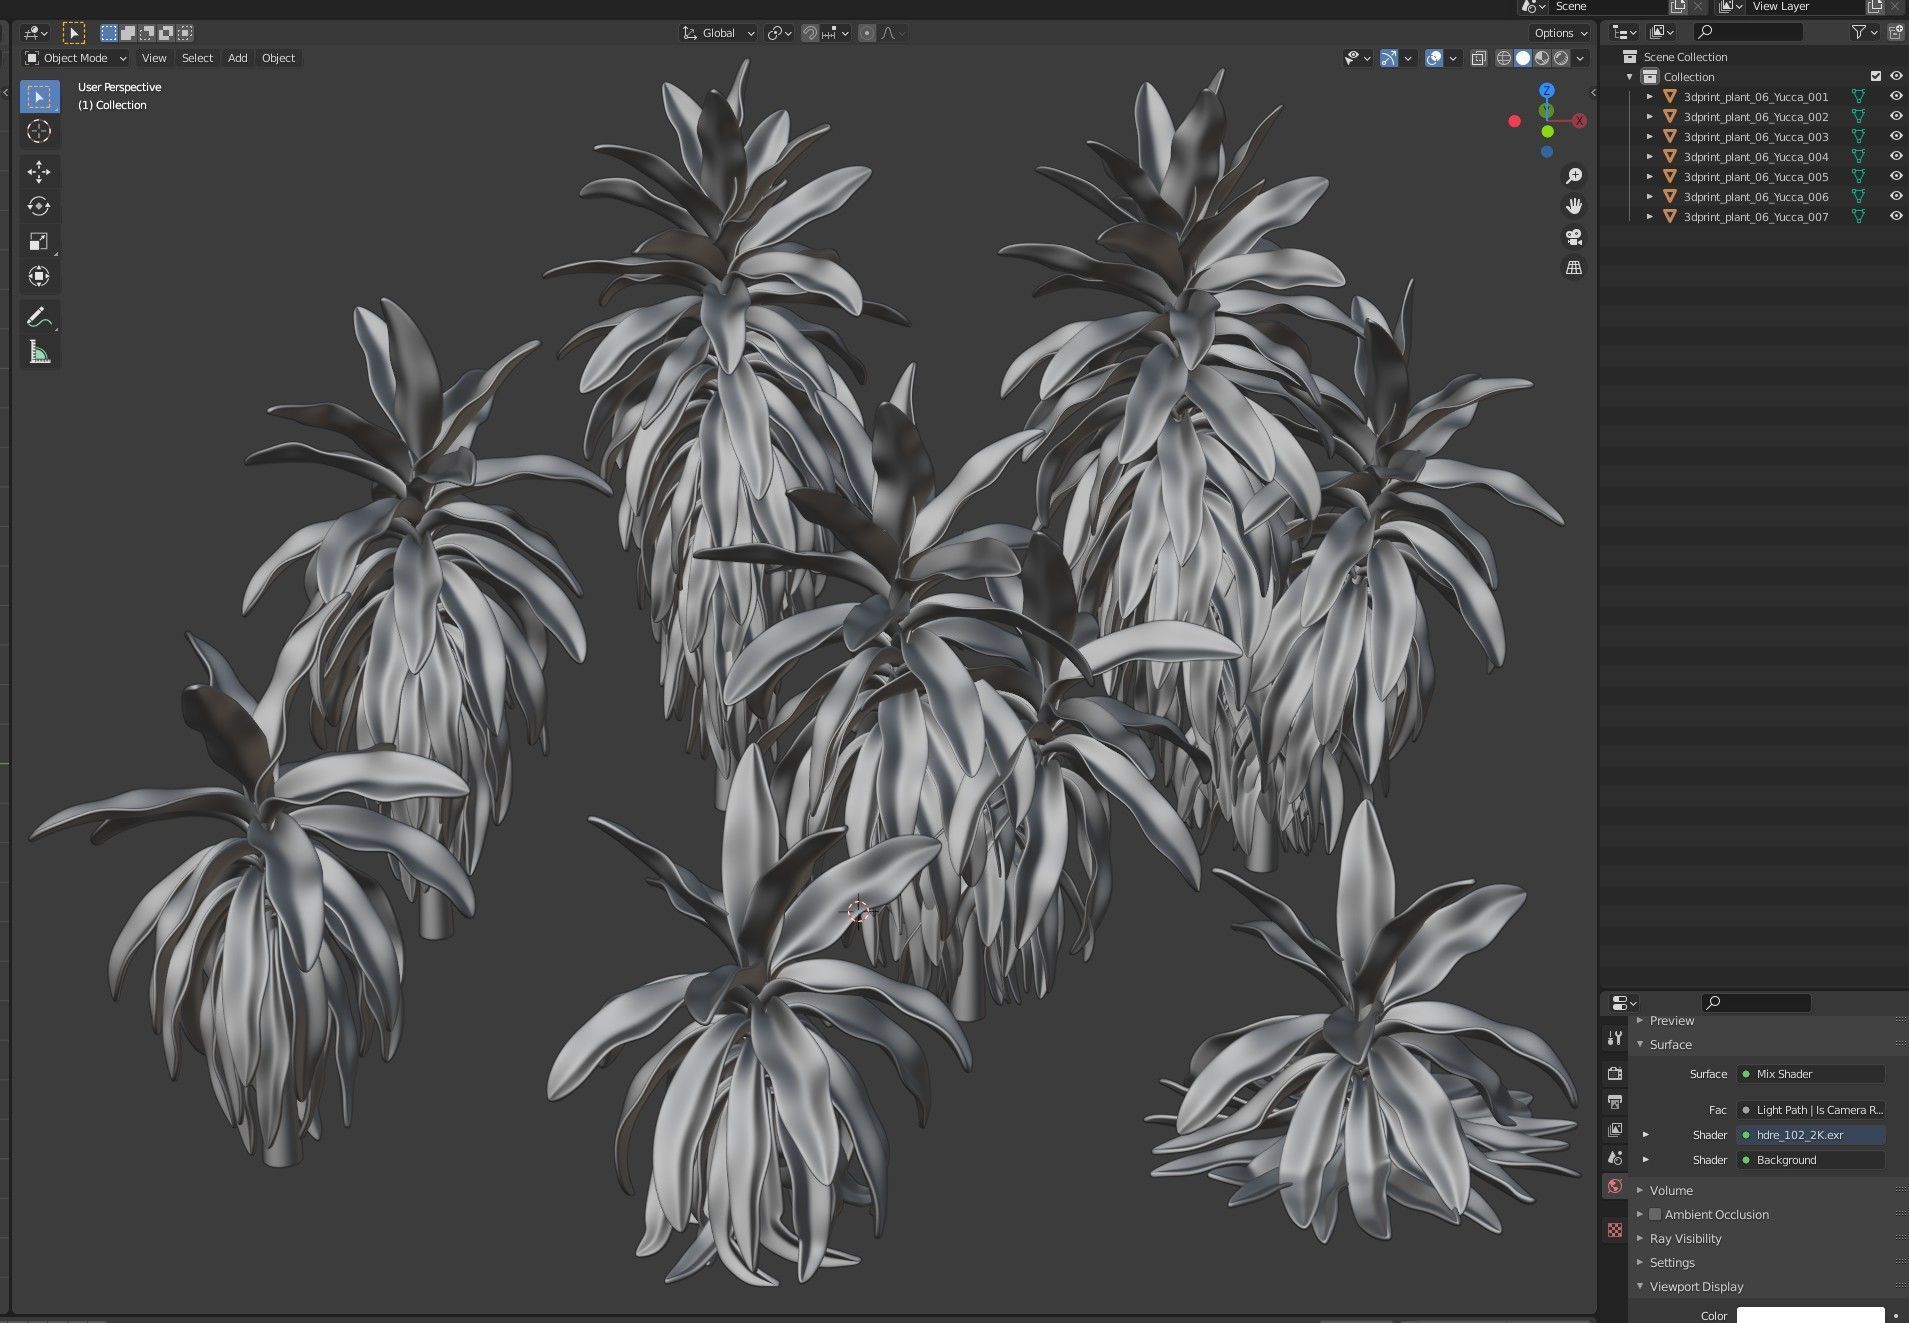
Task: Uncheck the Collection exclude-from-view-layer checkbox
Action: click(1876, 77)
